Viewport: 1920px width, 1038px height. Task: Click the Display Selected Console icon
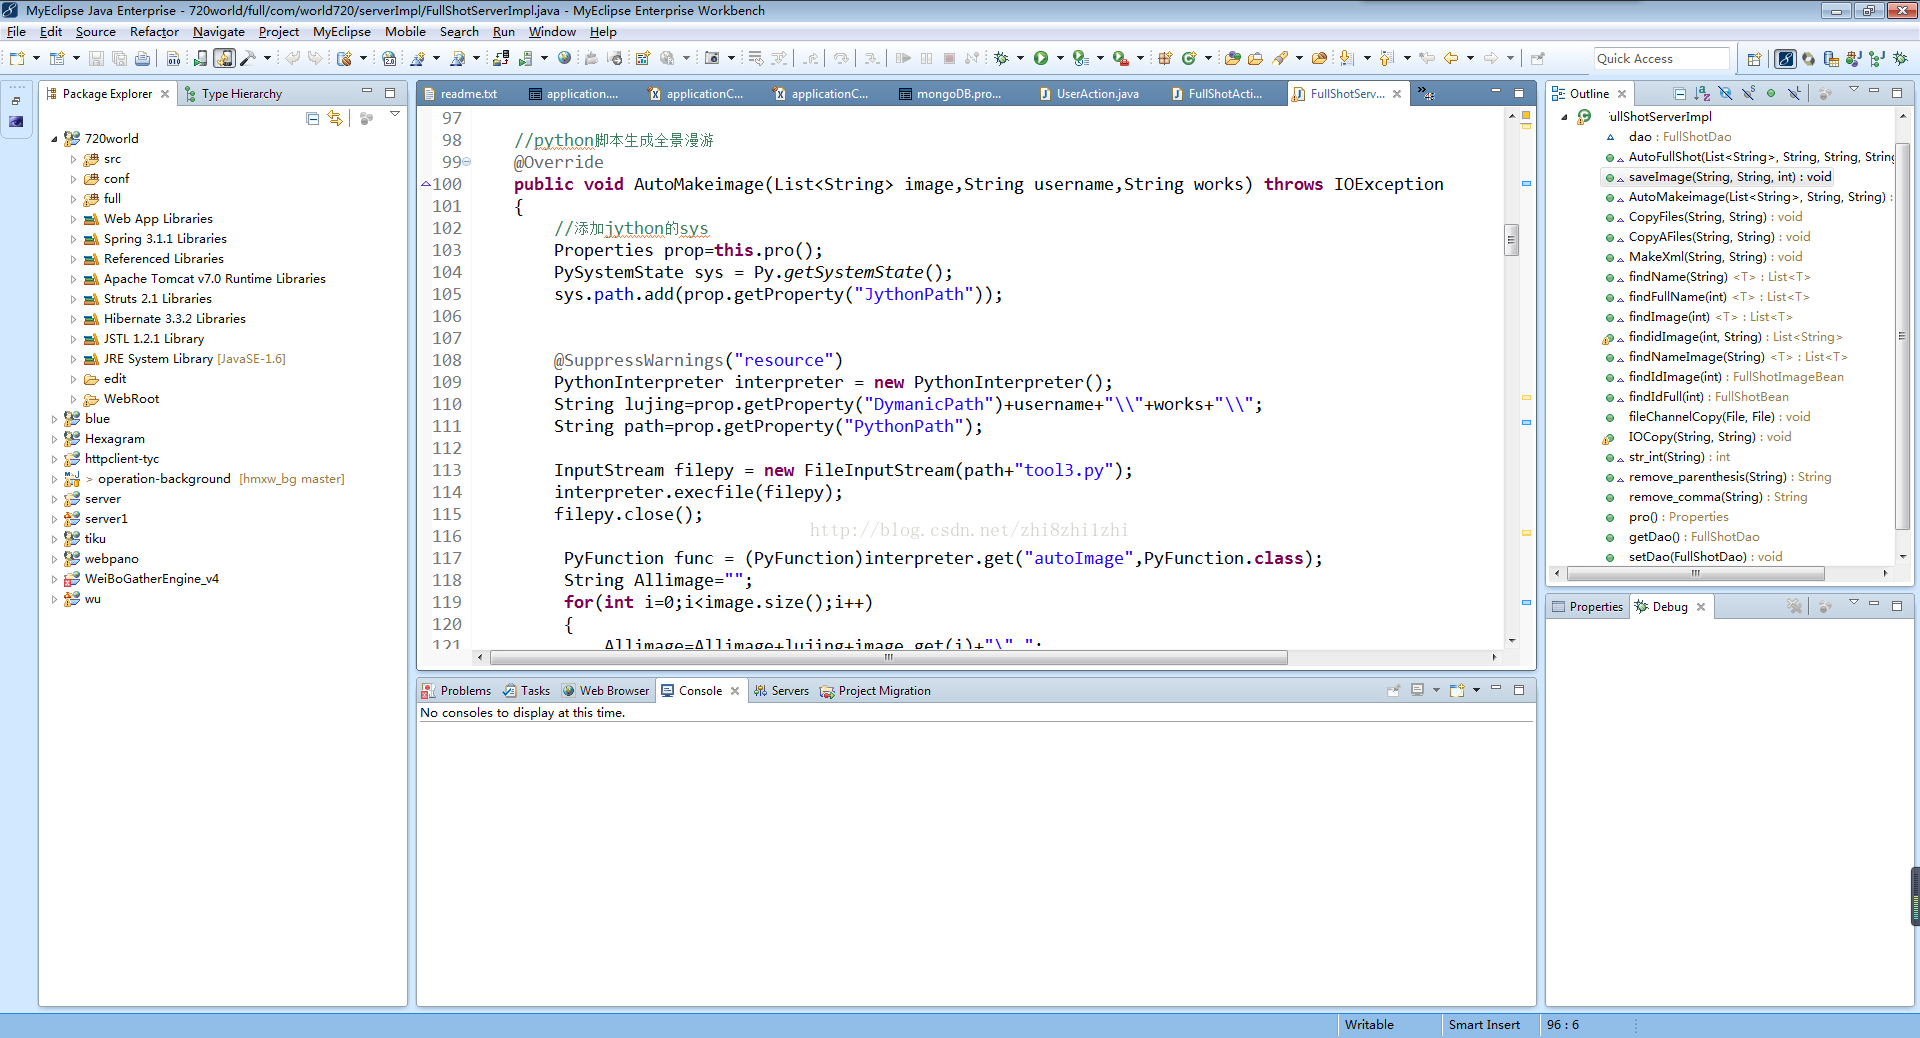tap(1417, 690)
